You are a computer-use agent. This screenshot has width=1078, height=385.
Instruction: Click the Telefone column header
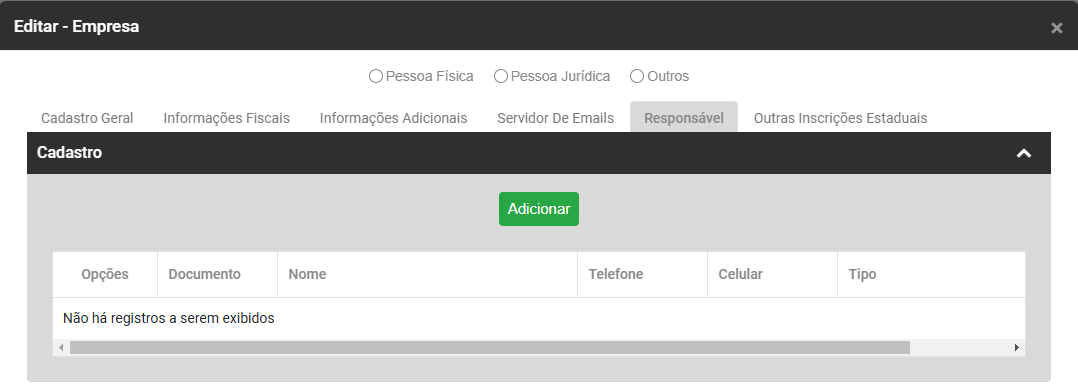coord(642,274)
